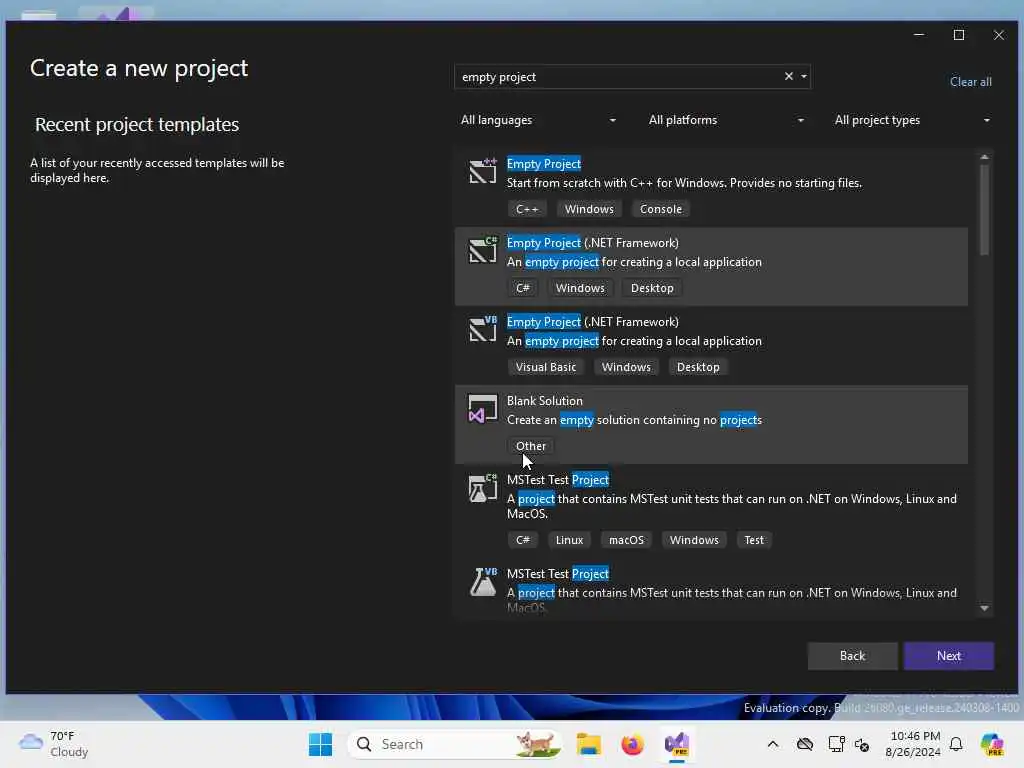
Task: Click the Linux tag under MSTest Test Project
Action: pos(569,540)
